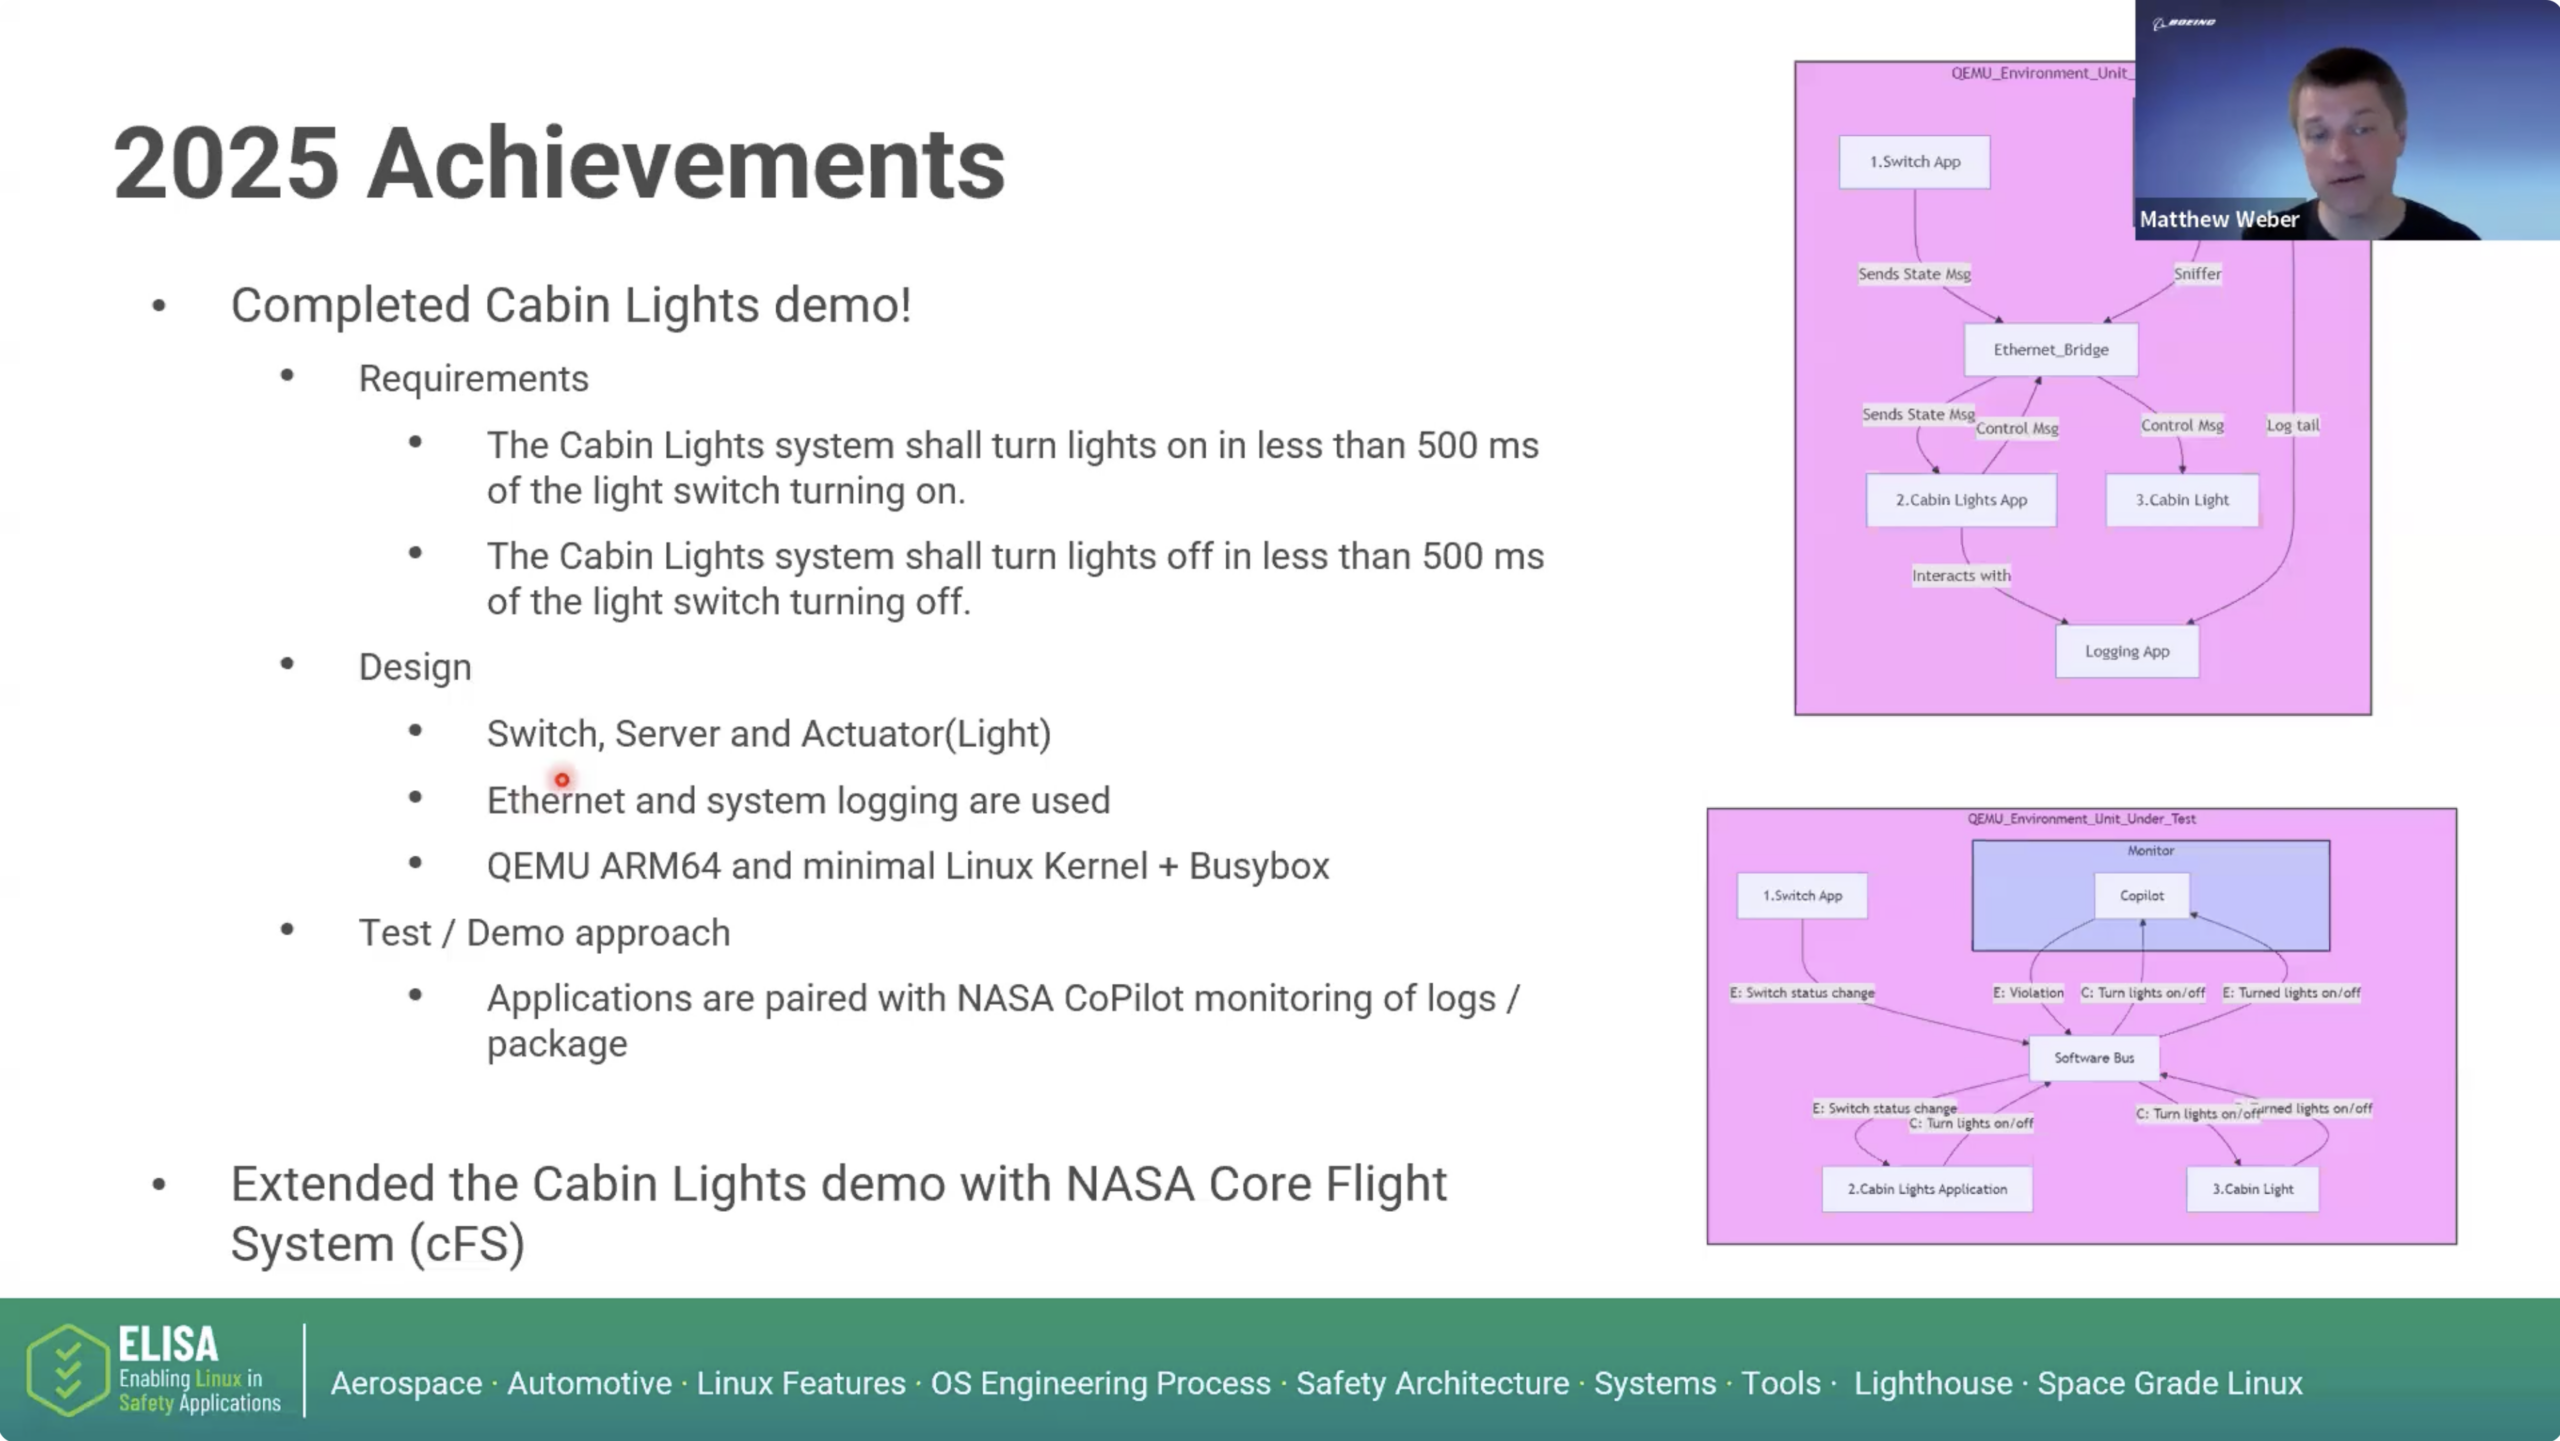Toggle the Sniffer label in top diagram
The height and width of the screenshot is (1441, 2560).
(2196, 273)
